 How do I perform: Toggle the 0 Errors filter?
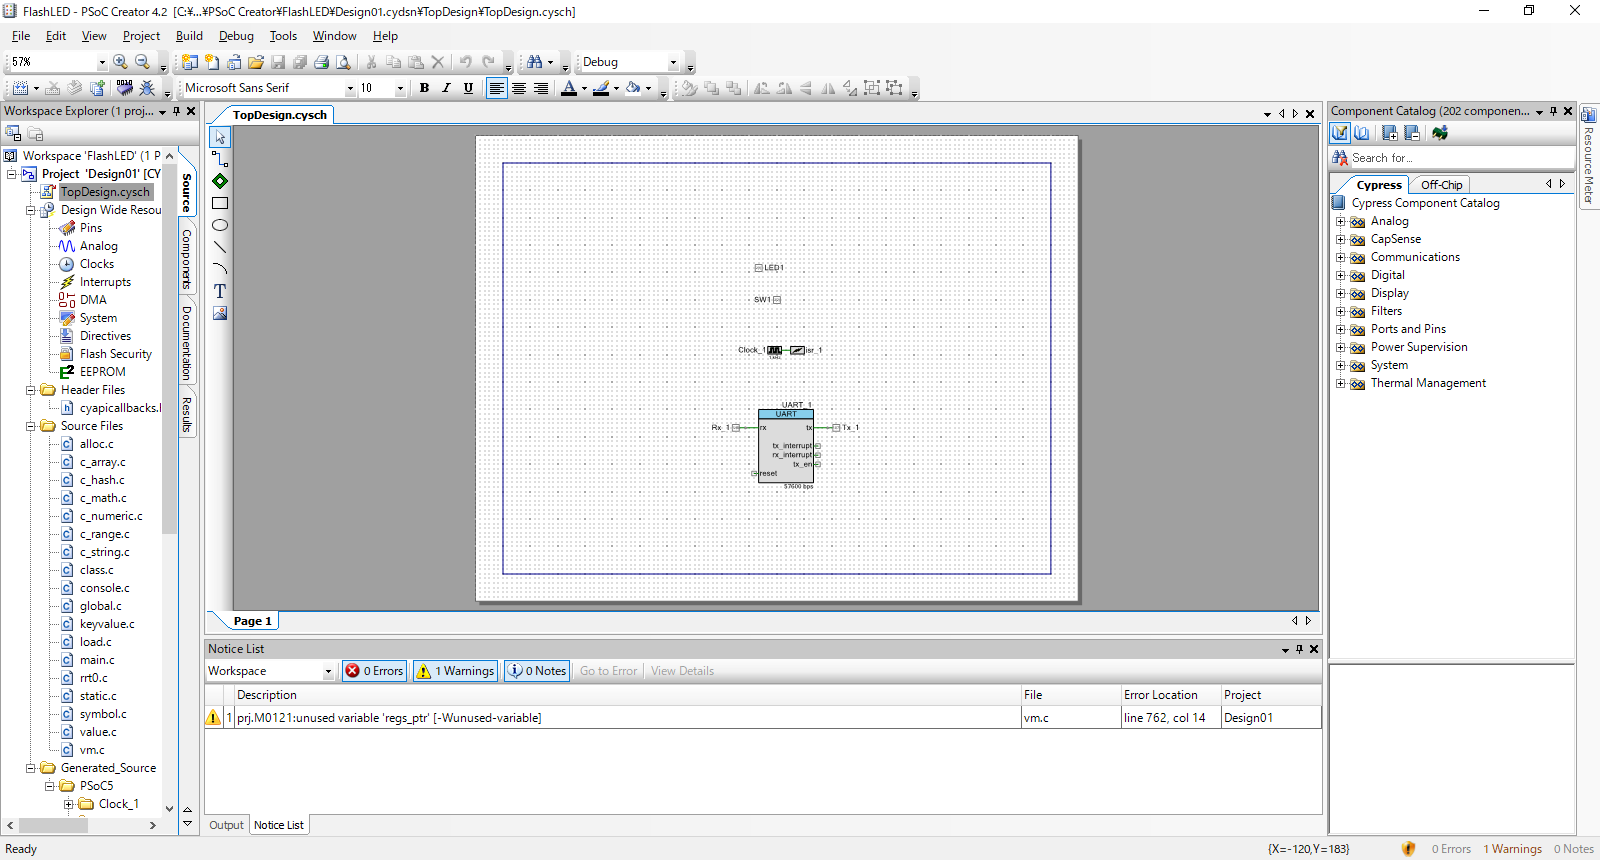click(x=374, y=671)
